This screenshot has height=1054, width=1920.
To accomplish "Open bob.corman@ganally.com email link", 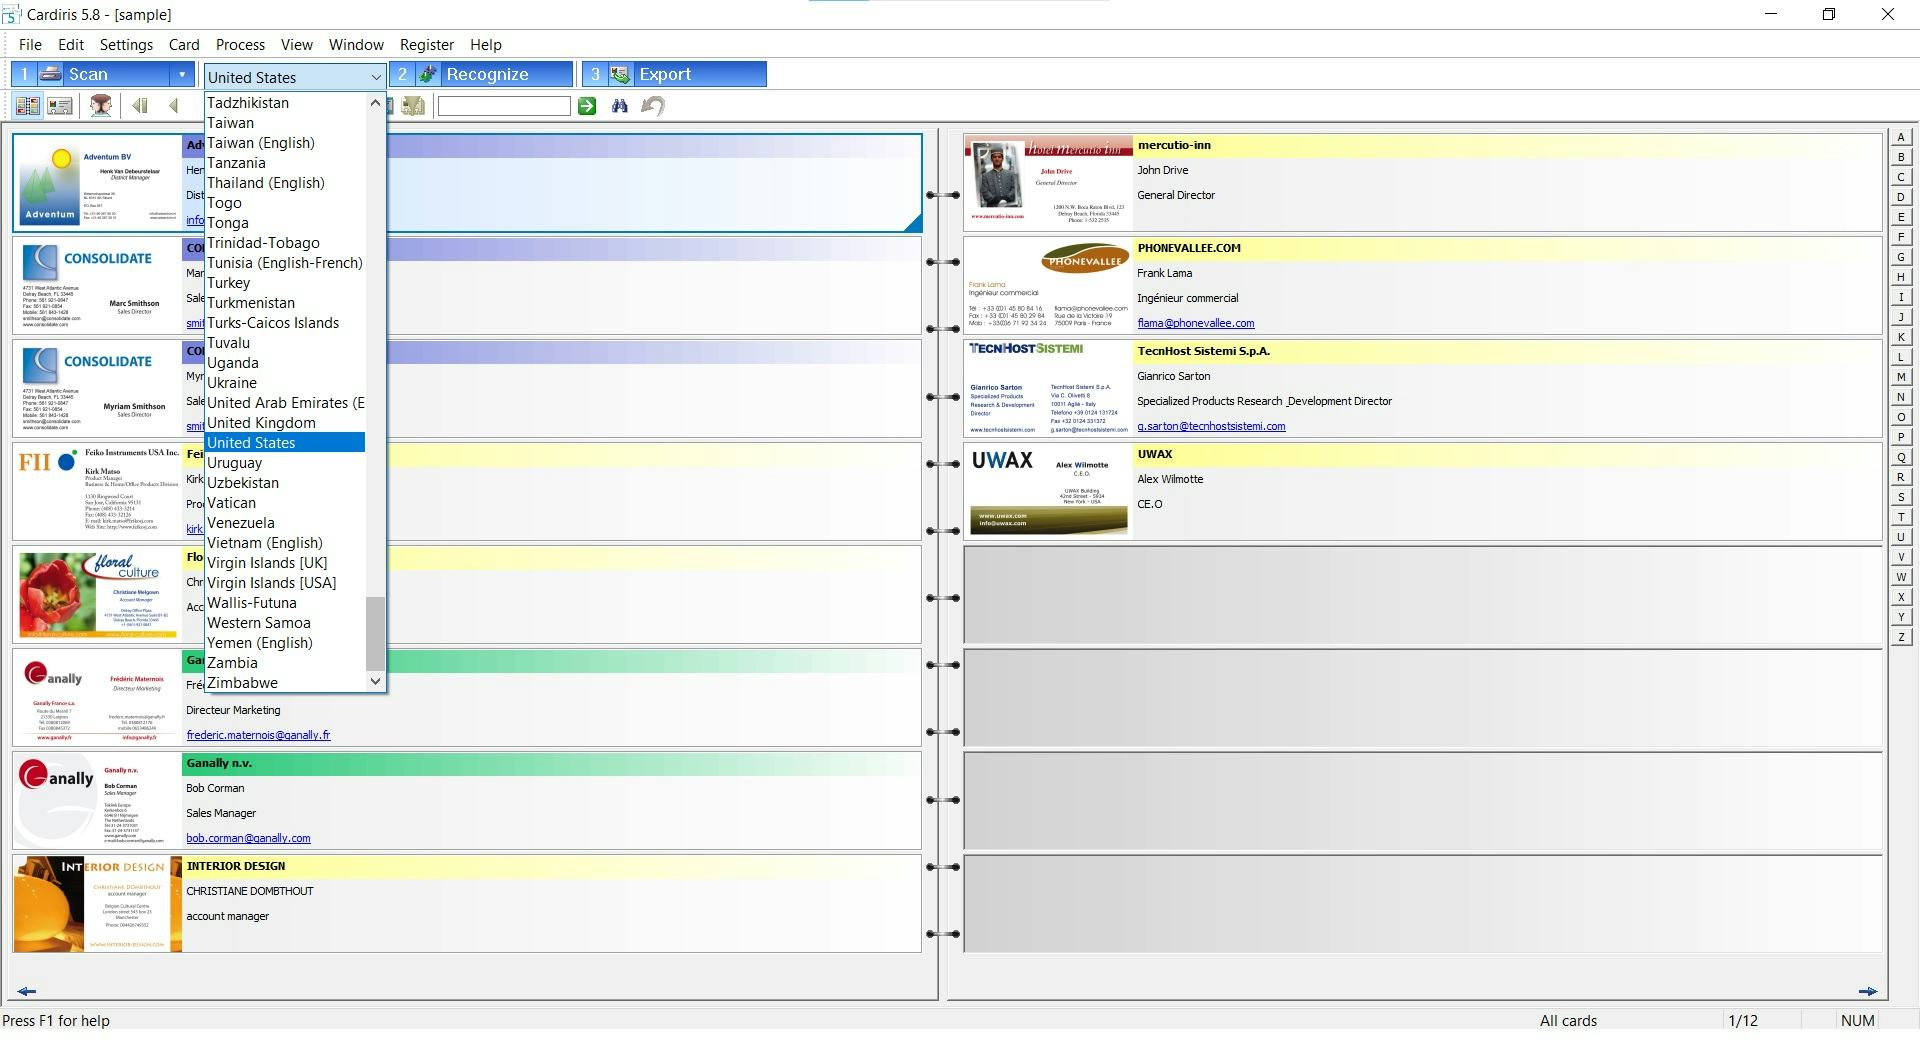I will tap(248, 838).
